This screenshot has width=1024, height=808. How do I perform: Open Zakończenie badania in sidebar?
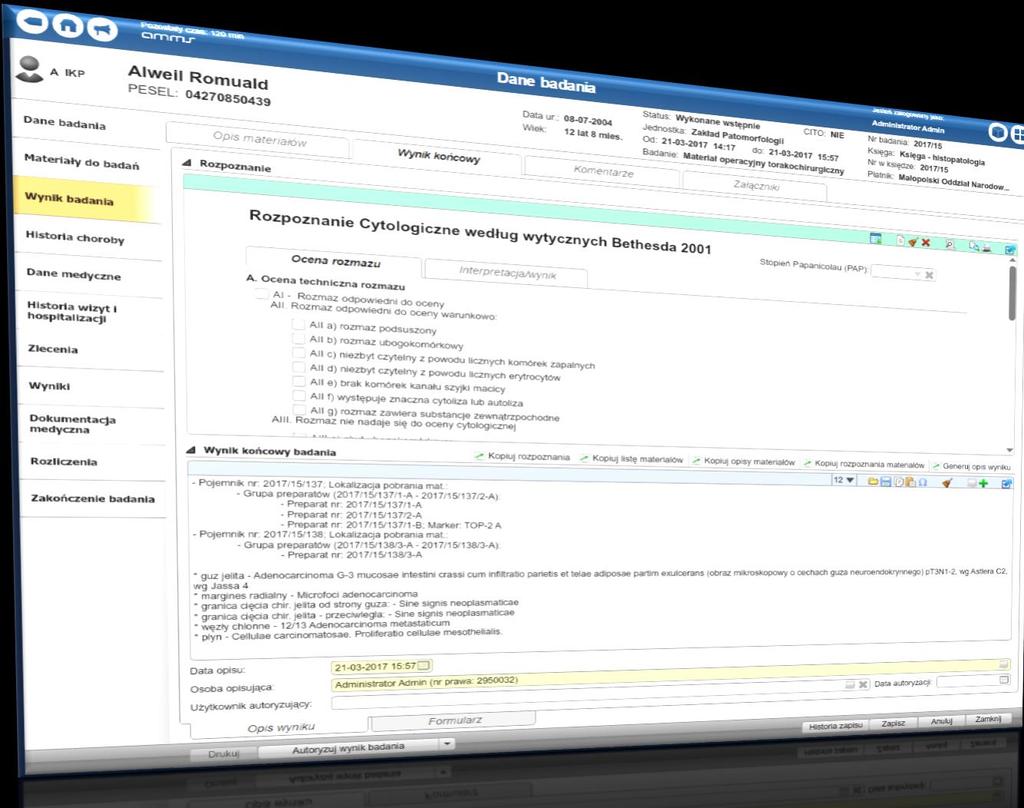(x=93, y=498)
